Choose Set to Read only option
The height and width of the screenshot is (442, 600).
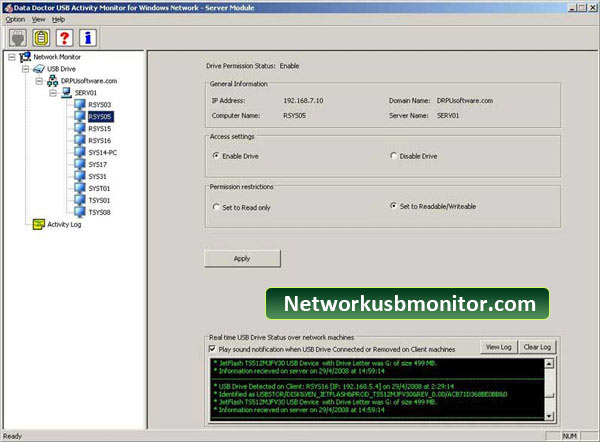coord(216,207)
